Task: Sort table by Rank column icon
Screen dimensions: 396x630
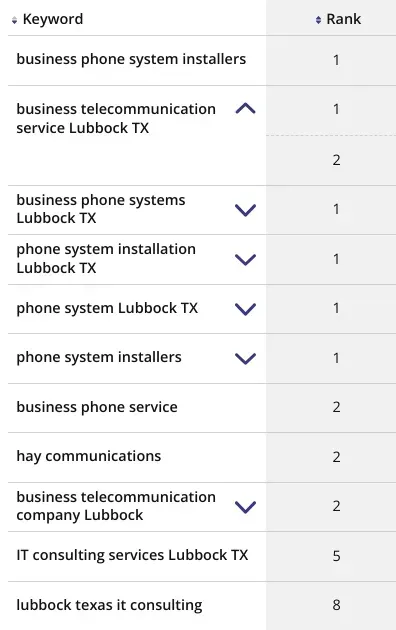Action: tap(318, 20)
